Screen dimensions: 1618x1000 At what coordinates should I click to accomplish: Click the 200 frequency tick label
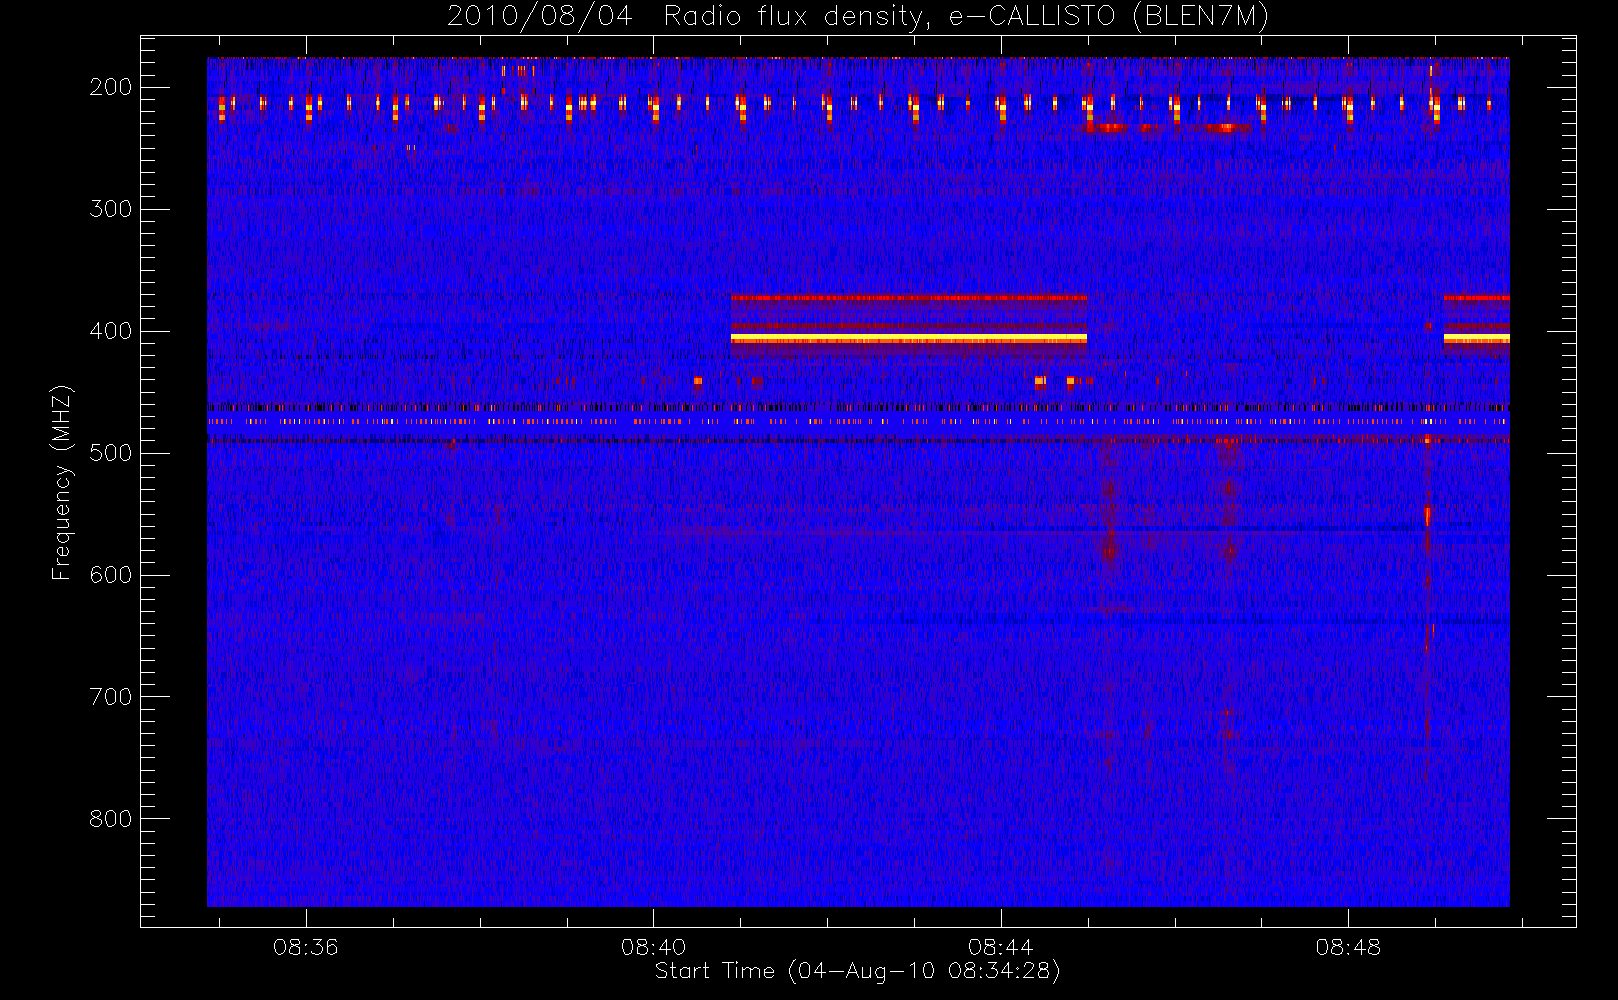click(x=110, y=87)
